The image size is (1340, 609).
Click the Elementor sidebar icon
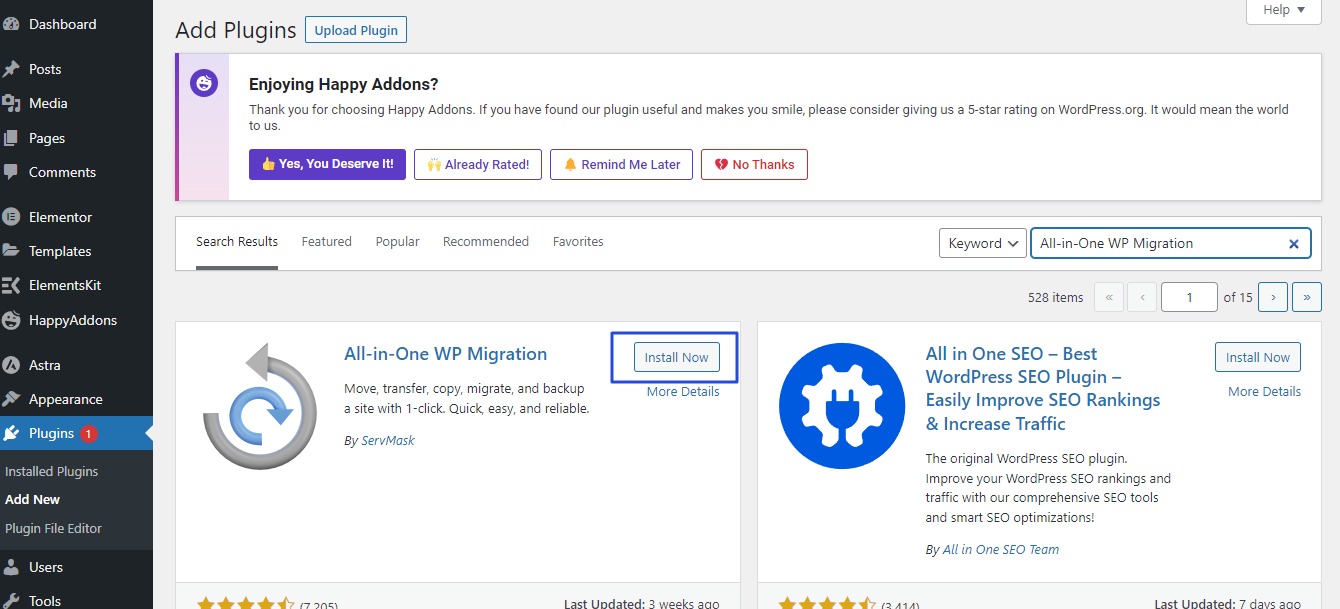pyautogui.click(x=11, y=217)
